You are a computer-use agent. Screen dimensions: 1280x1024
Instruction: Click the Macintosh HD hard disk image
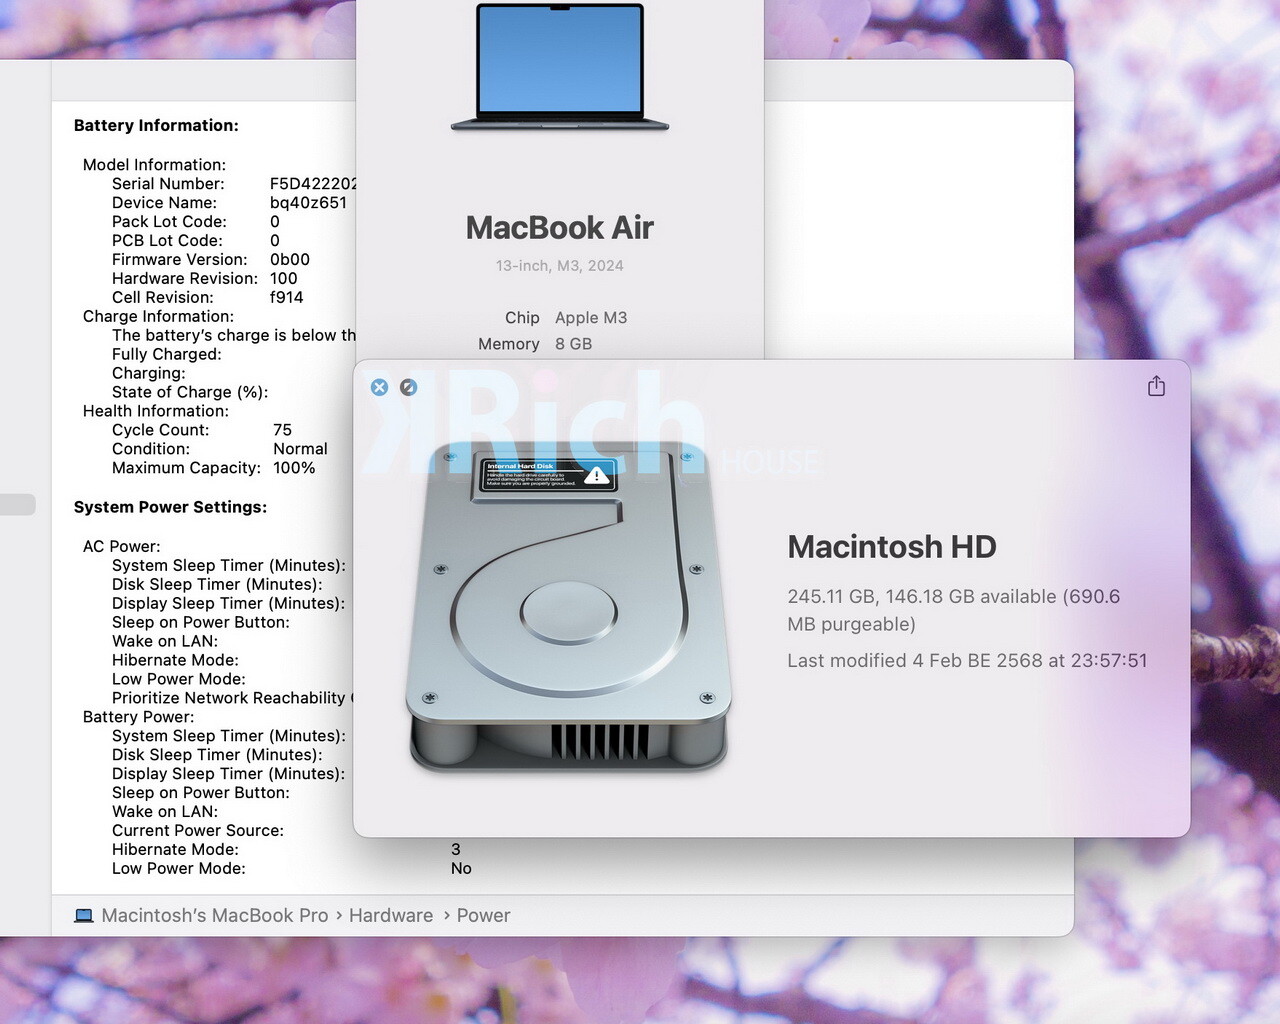pos(568,607)
